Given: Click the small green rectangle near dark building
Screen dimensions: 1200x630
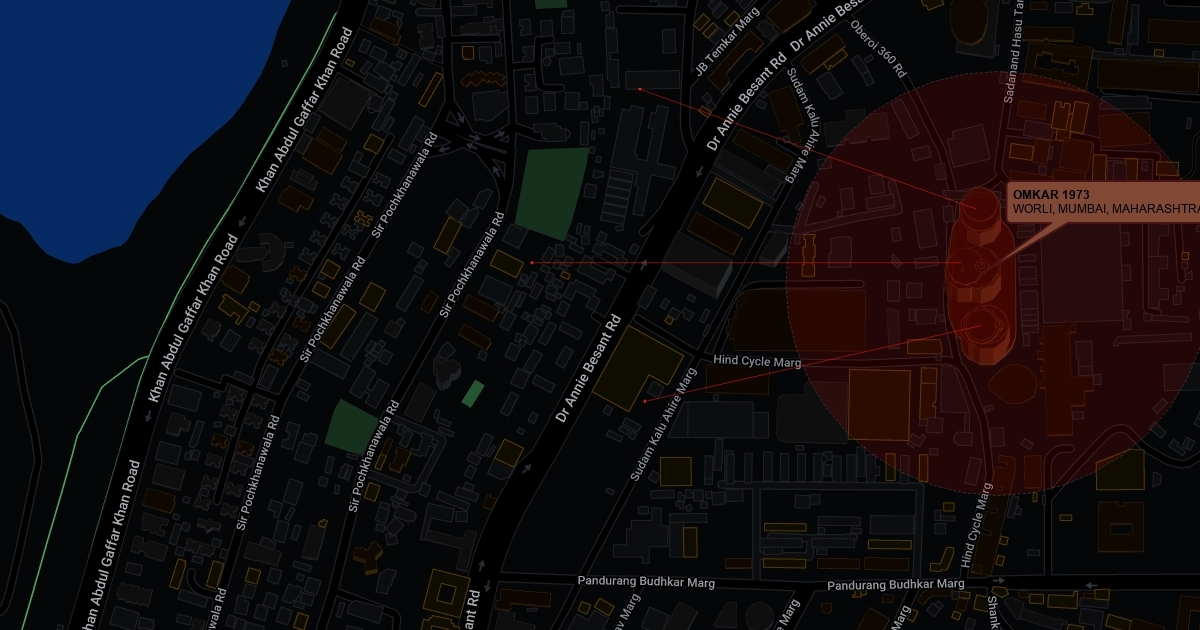Looking at the screenshot, I should coord(472,393).
